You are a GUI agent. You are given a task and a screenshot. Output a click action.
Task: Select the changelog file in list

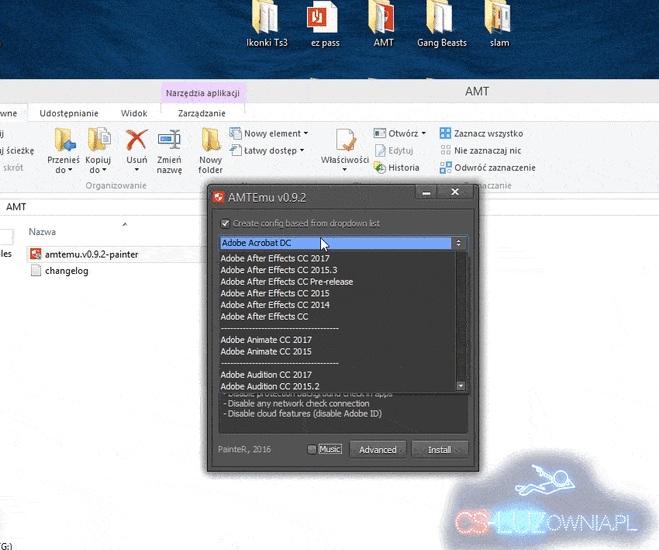coord(66,271)
